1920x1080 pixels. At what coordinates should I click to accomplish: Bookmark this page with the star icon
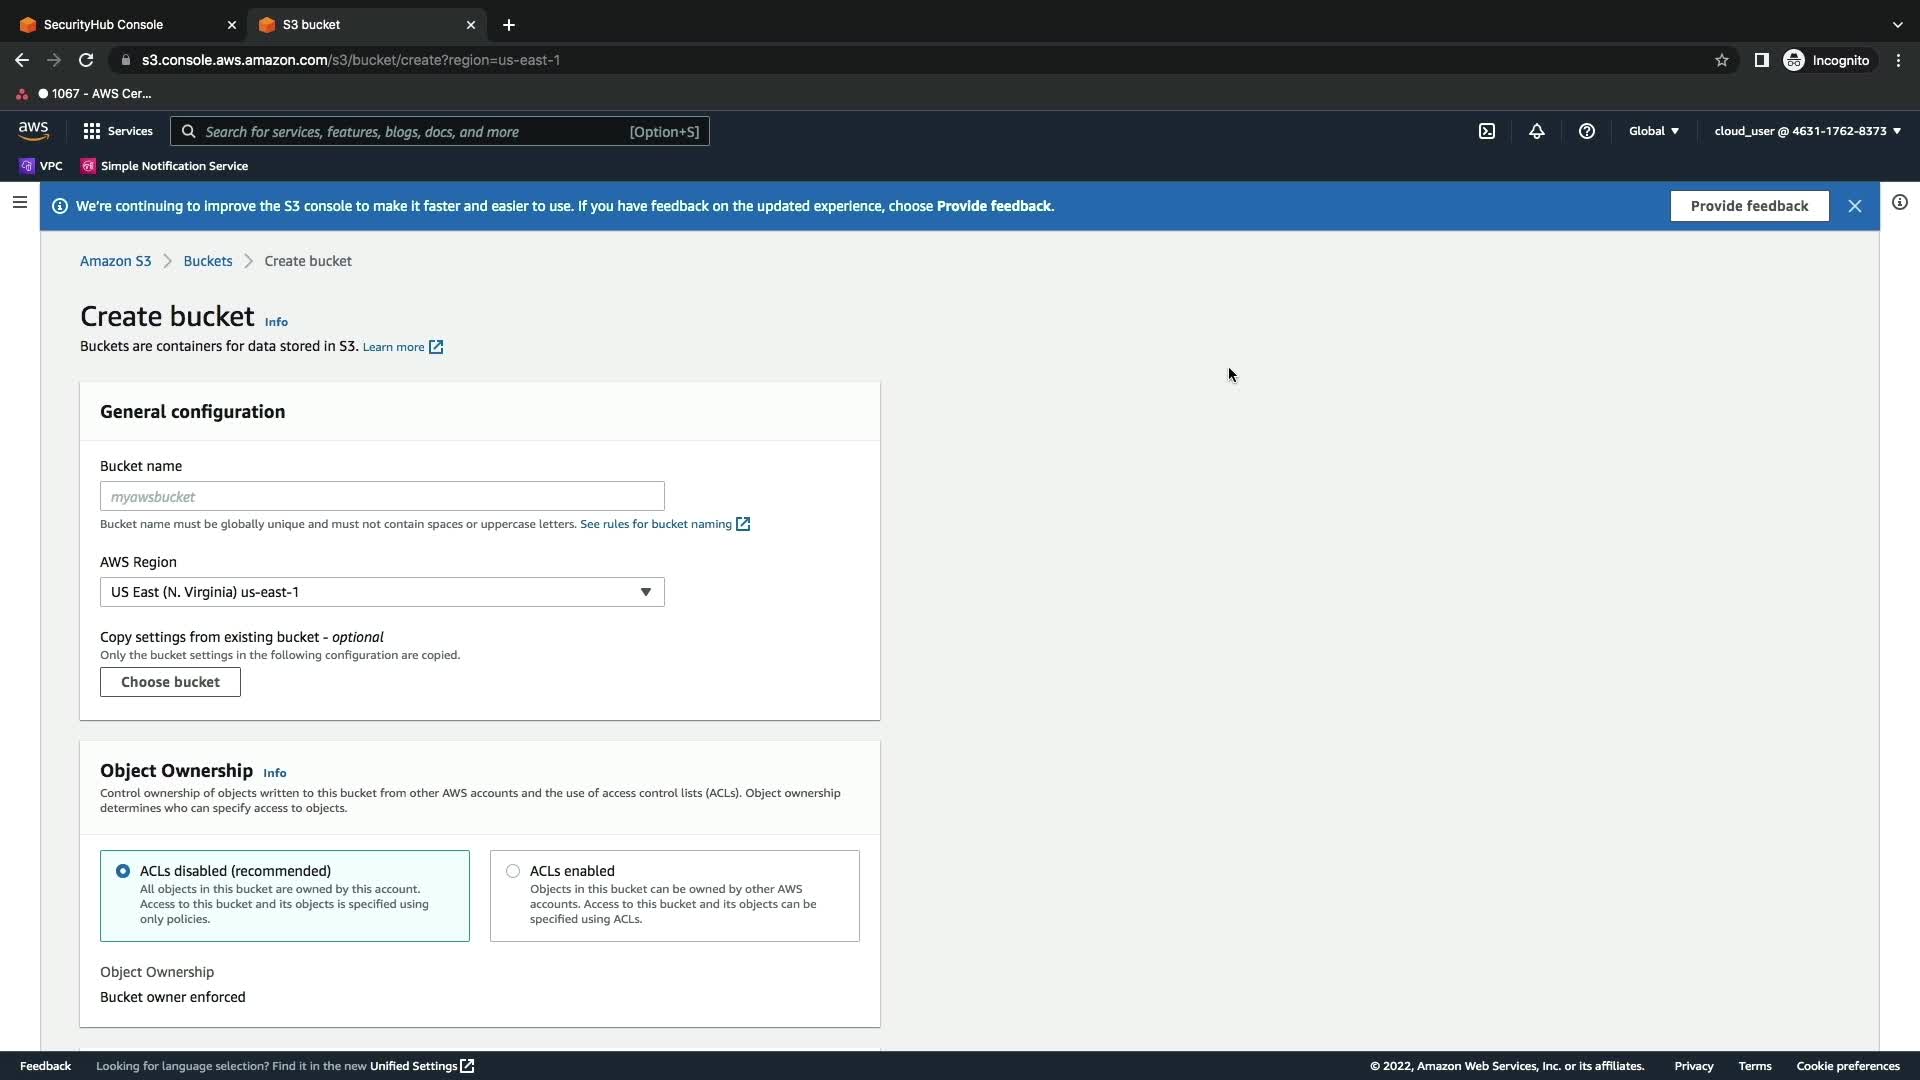(x=1722, y=60)
